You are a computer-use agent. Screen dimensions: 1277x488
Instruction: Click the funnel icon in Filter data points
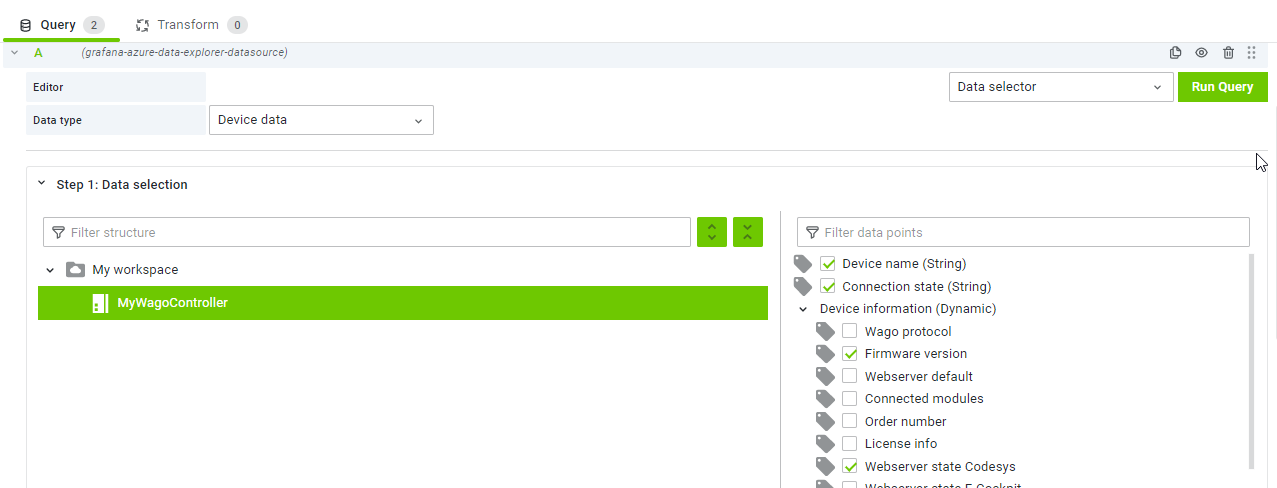coord(812,232)
